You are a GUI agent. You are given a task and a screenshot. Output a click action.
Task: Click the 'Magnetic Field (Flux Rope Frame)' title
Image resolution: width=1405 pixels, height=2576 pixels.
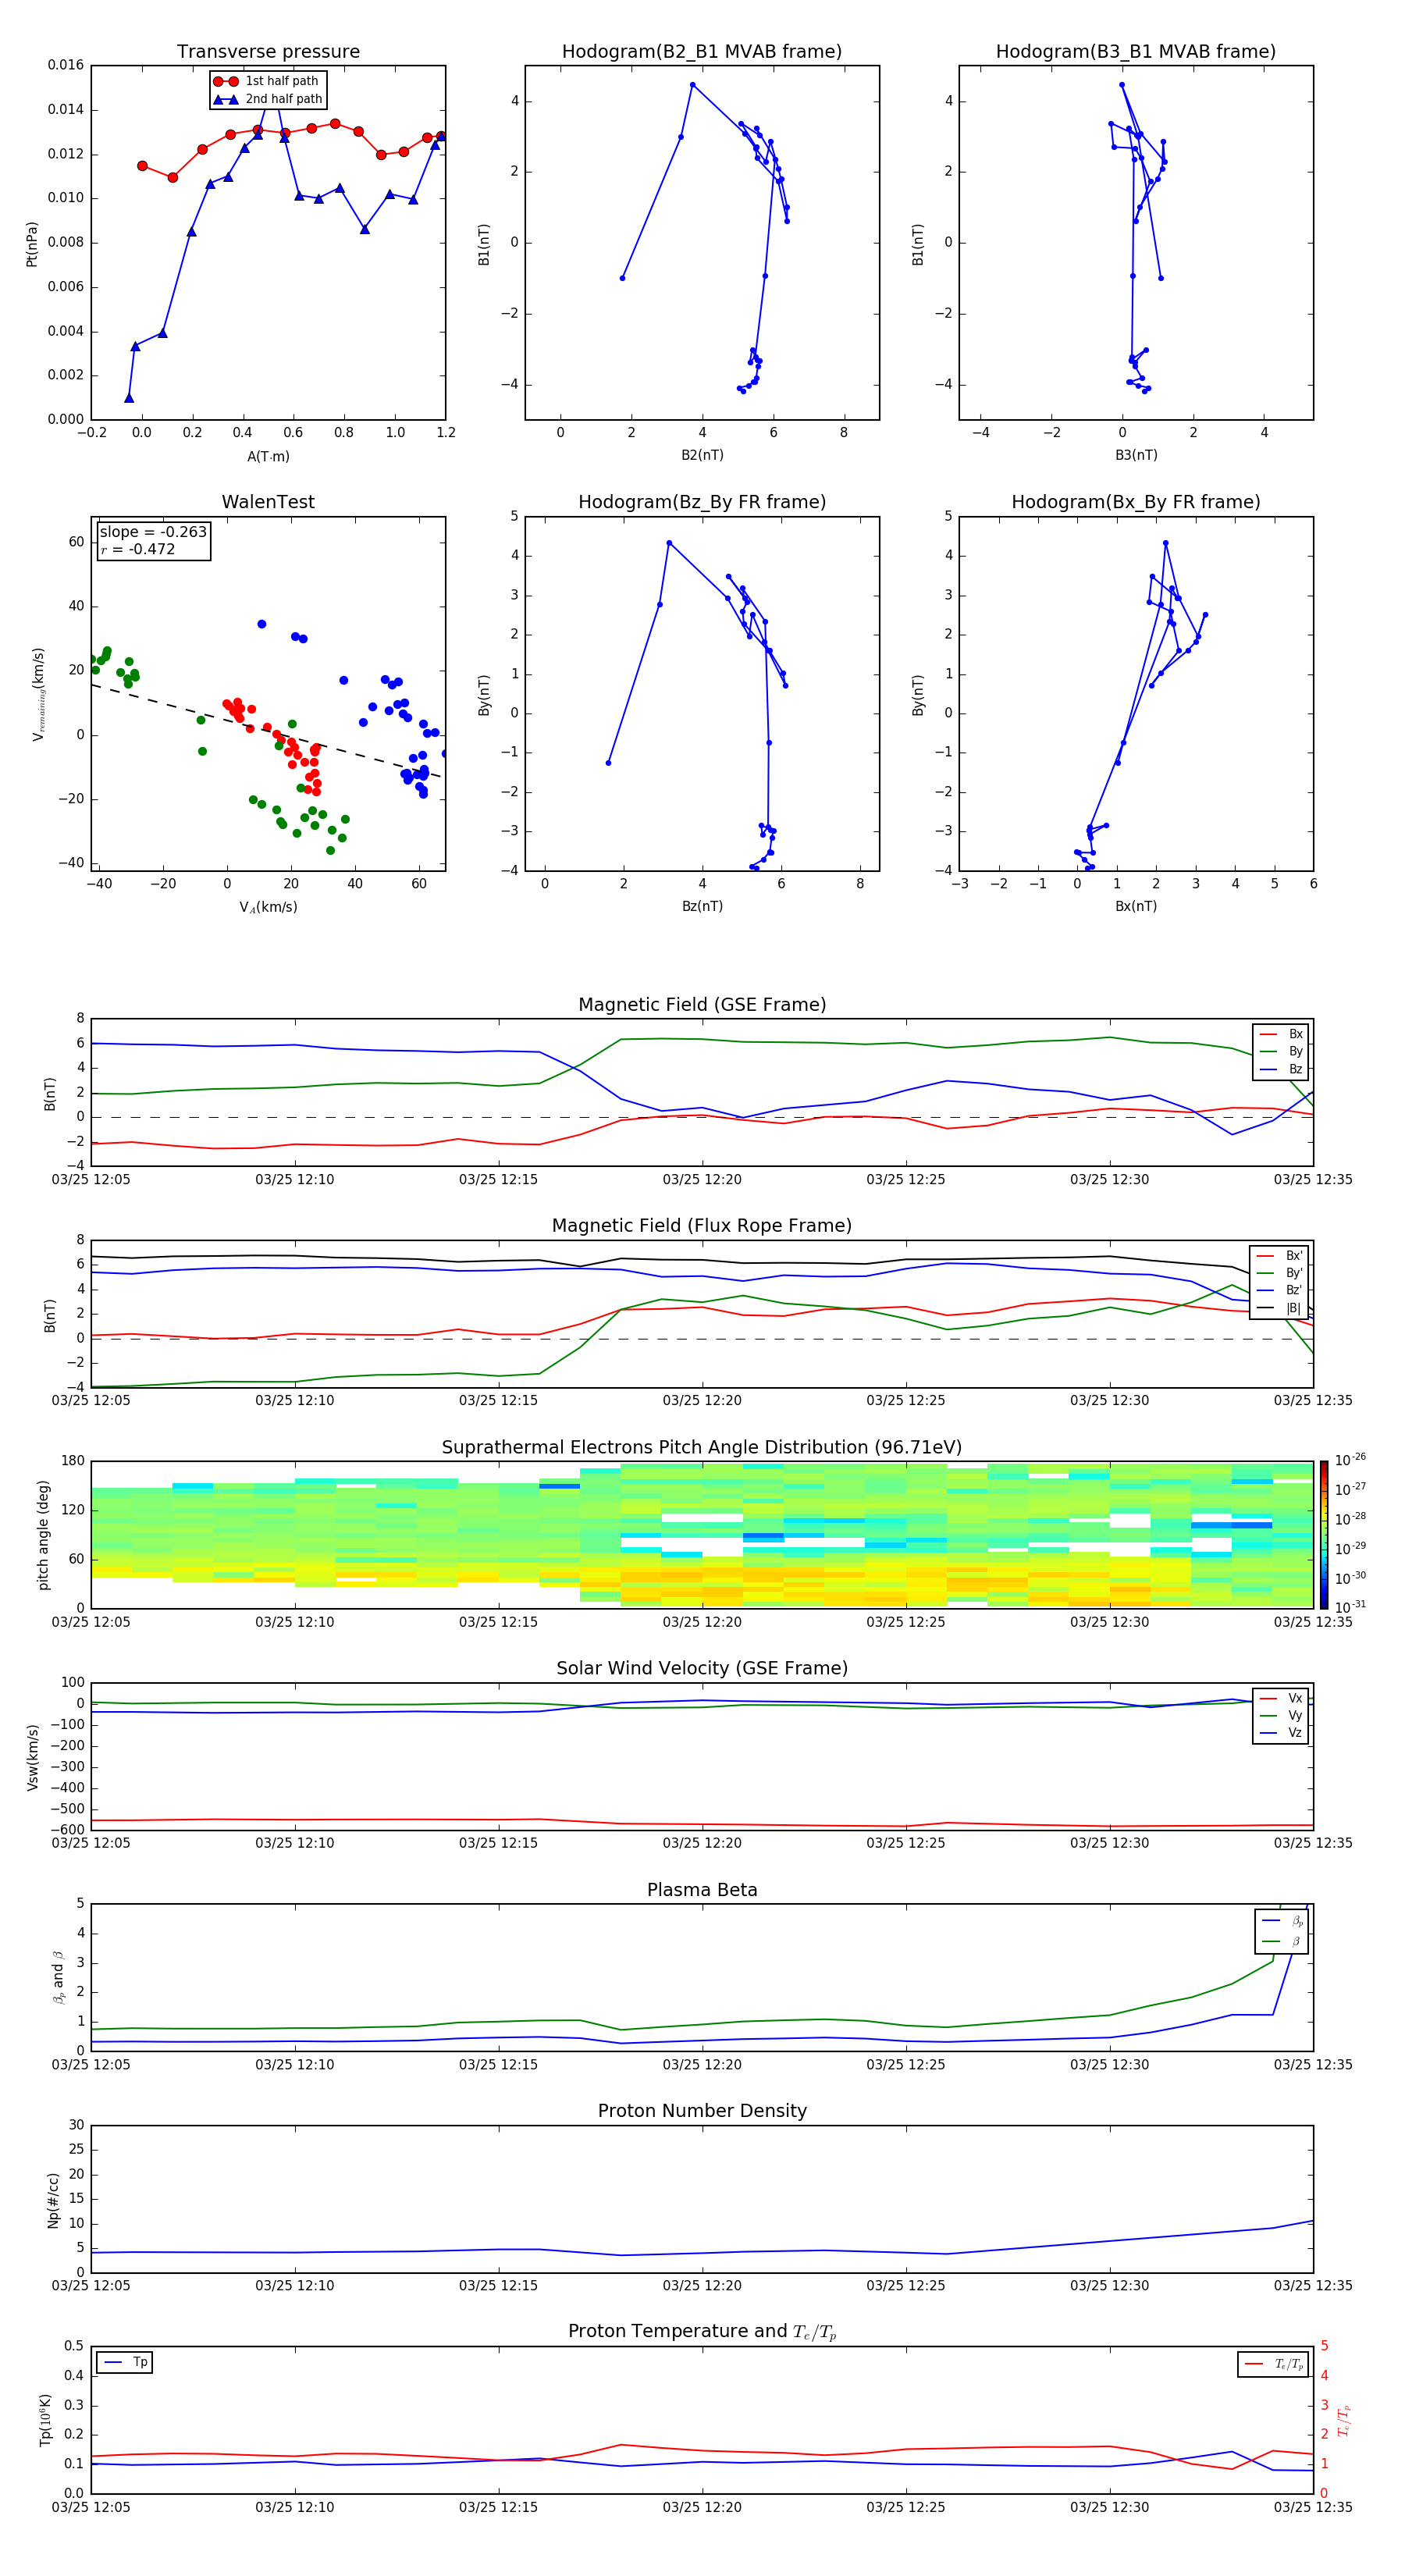[702, 1226]
